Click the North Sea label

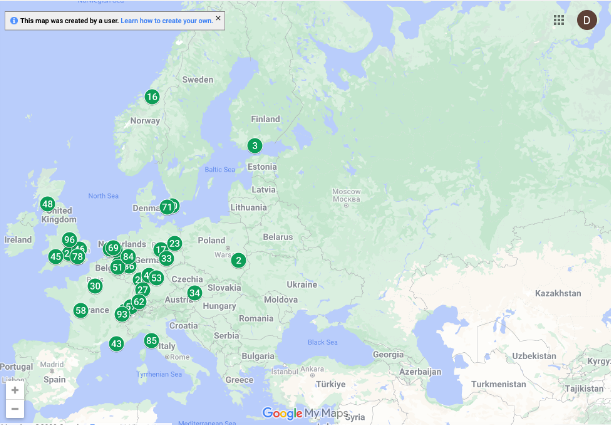tap(103, 196)
